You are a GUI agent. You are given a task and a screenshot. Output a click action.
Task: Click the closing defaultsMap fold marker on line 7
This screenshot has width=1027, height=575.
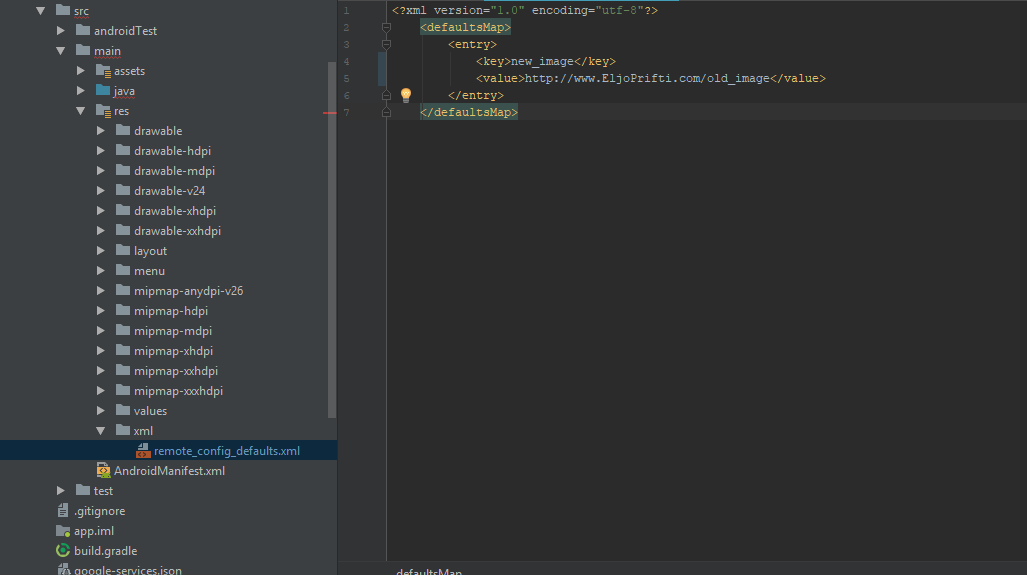click(x=386, y=112)
